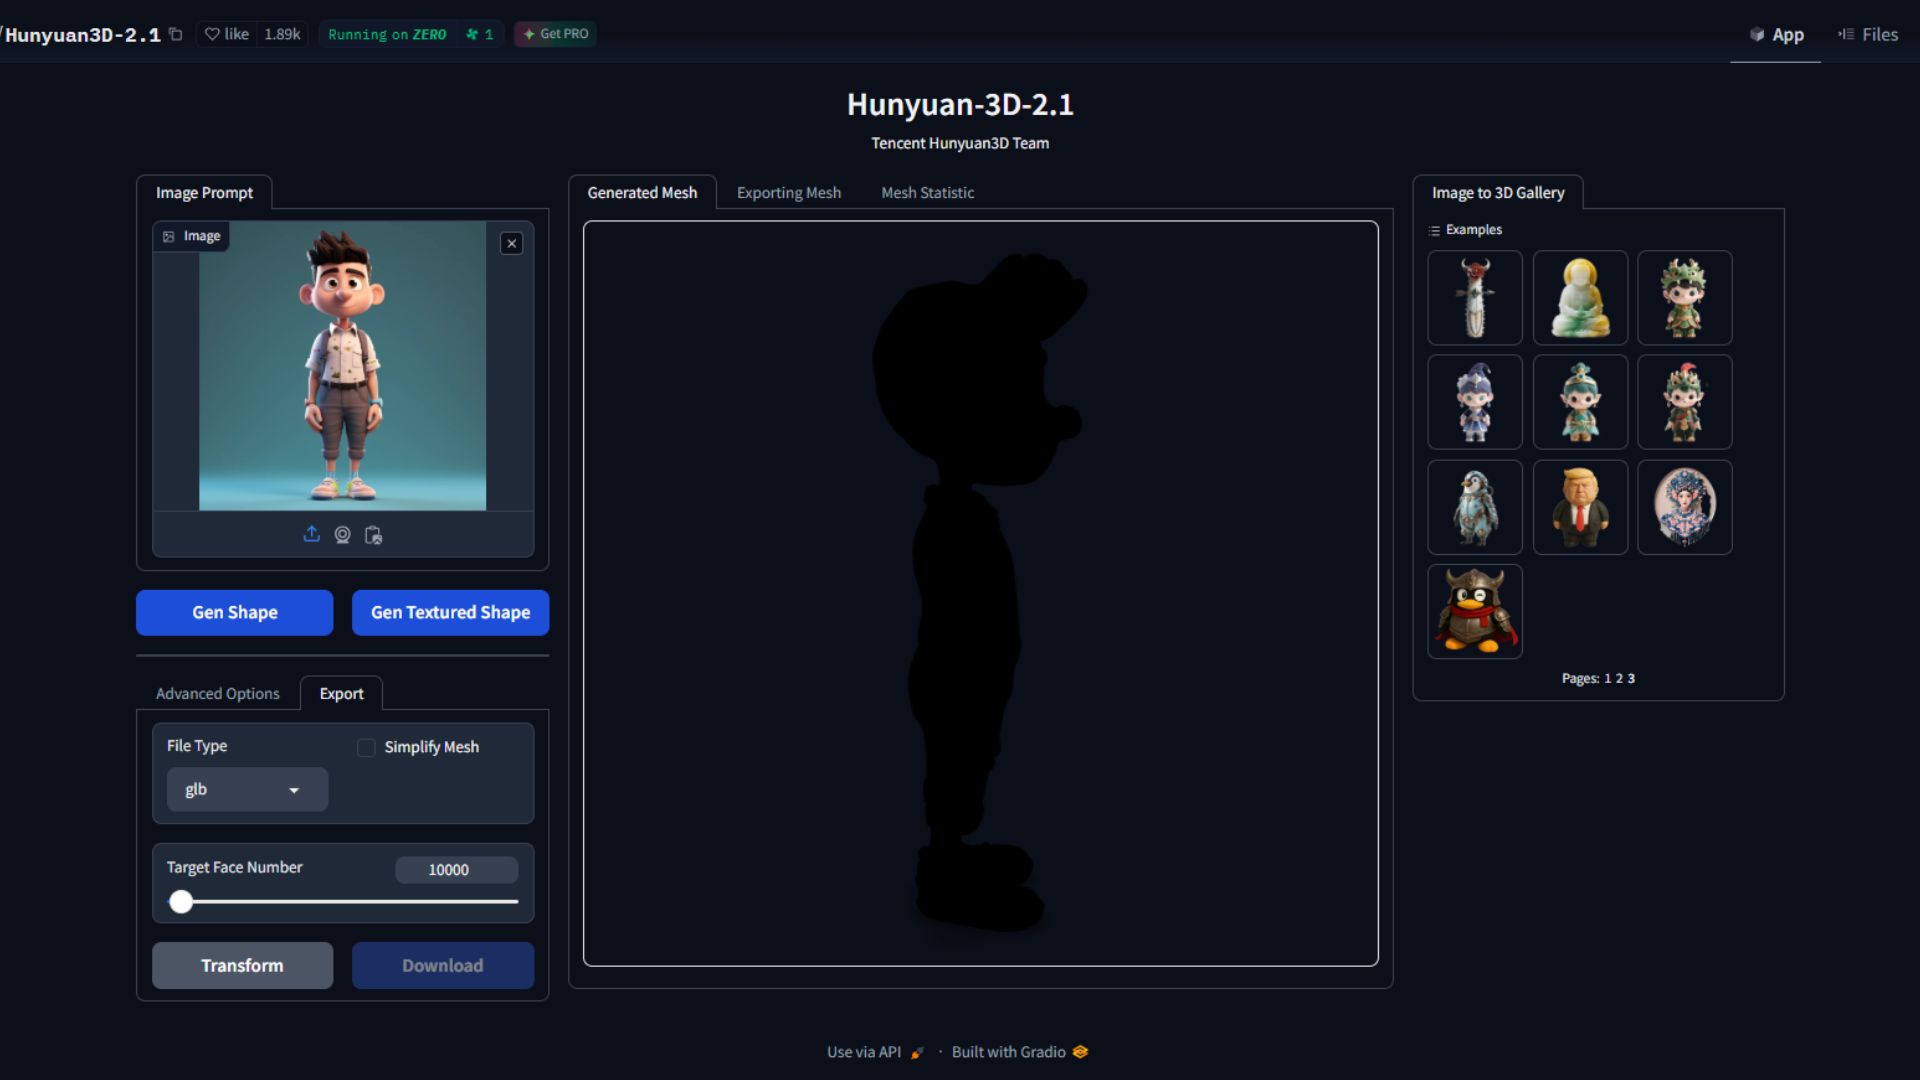Click the Target Face Number input field
The width and height of the screenshot is (1920, 1080).
pyautogui.click(x=456, y=870)
